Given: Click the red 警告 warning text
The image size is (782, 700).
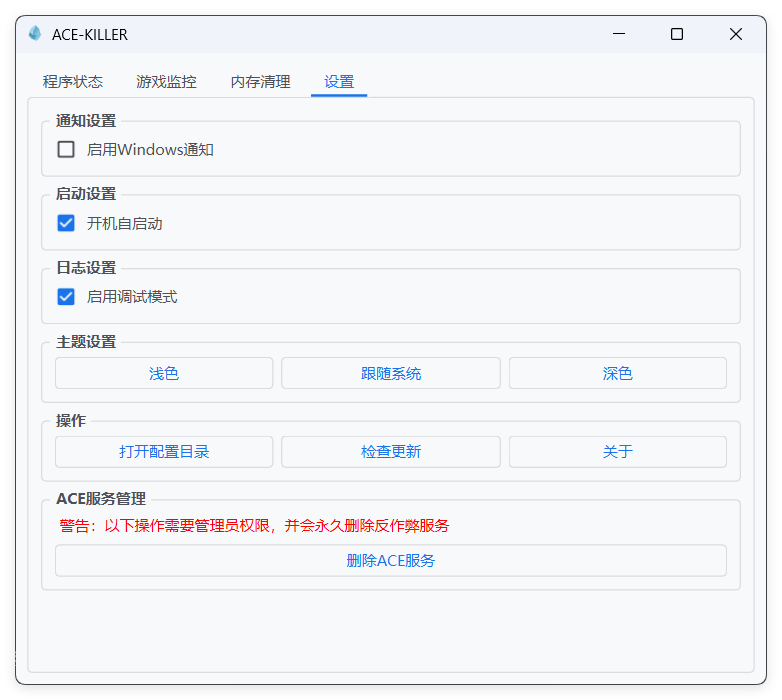Looking at the screenshot, I should (254, 525).
